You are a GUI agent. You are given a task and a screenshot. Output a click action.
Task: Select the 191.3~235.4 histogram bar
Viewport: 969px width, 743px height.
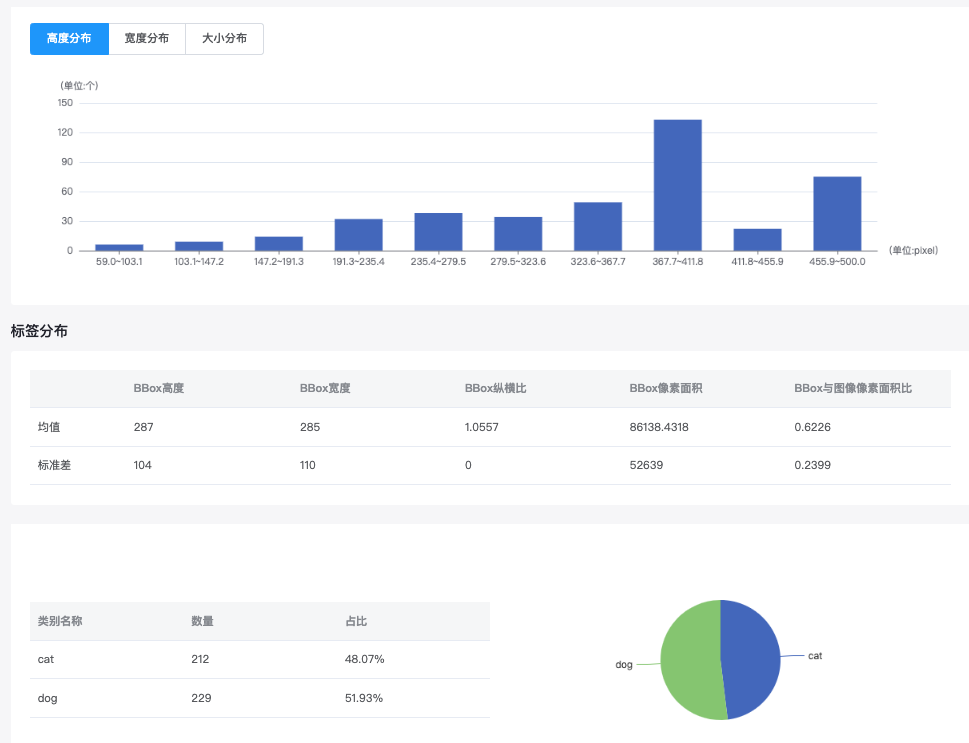[358, 235]
